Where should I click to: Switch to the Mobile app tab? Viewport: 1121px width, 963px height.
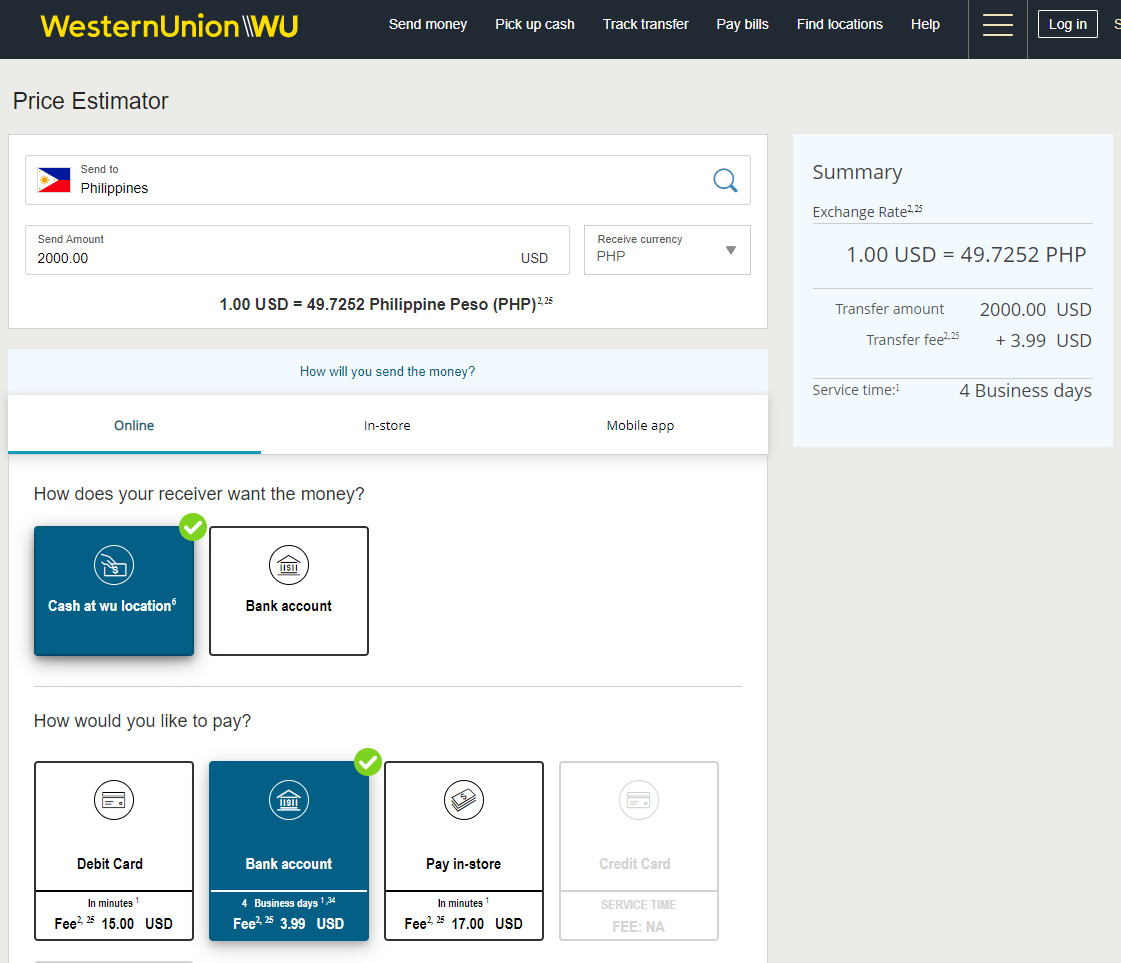pyautogui.click(x=641, y=425)
